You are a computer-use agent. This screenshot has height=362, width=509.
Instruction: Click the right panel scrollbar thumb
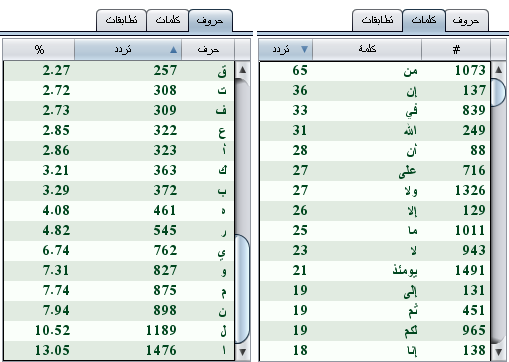point(499,92)
